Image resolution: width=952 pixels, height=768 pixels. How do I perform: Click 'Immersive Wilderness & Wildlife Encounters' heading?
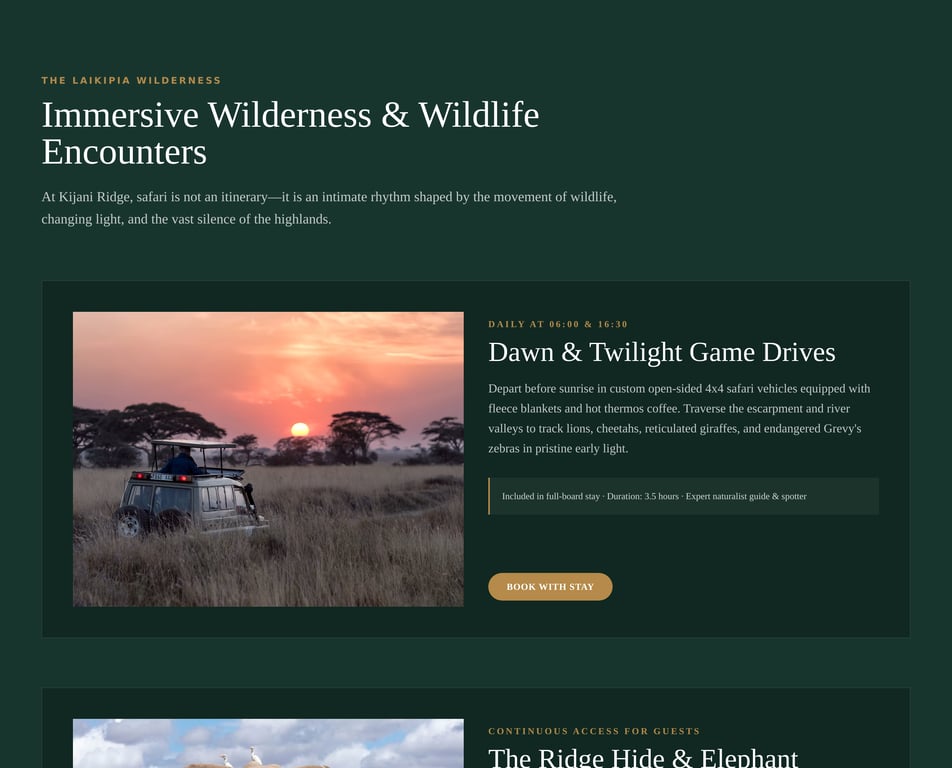[x=290, y=133]
